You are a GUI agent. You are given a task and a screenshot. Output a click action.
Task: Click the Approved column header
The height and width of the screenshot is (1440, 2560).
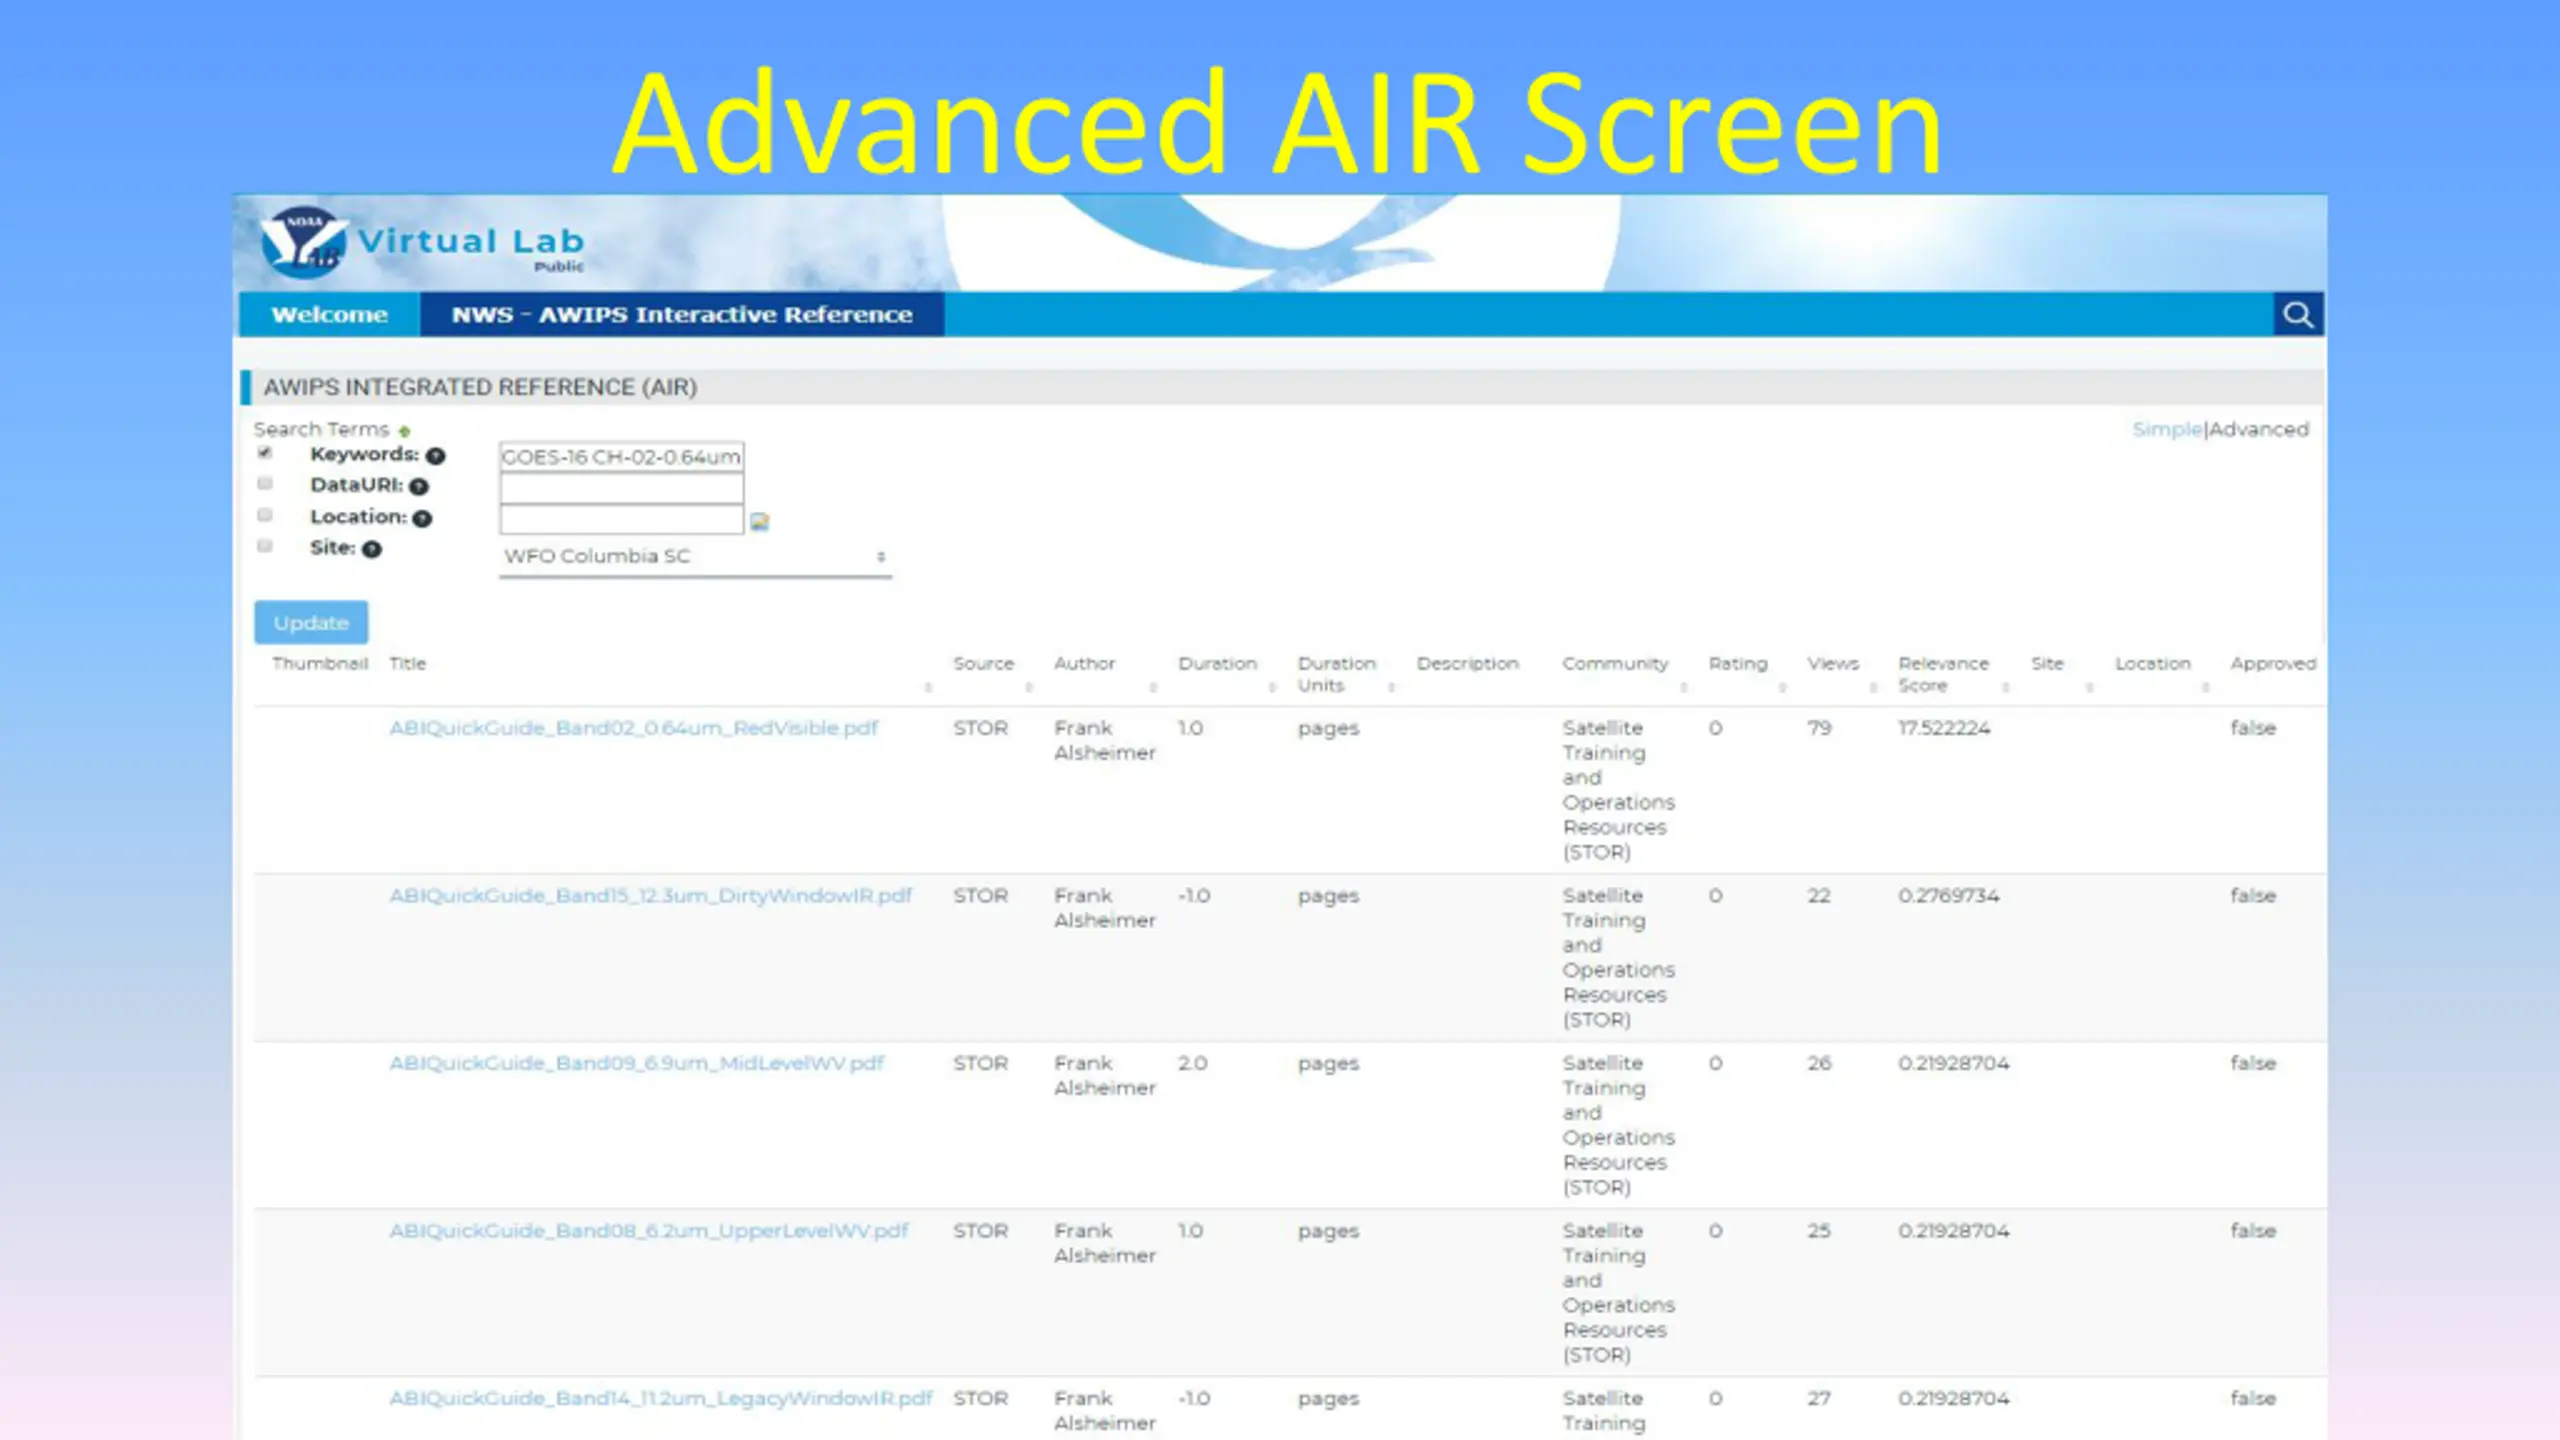(x=2273, y=664)
